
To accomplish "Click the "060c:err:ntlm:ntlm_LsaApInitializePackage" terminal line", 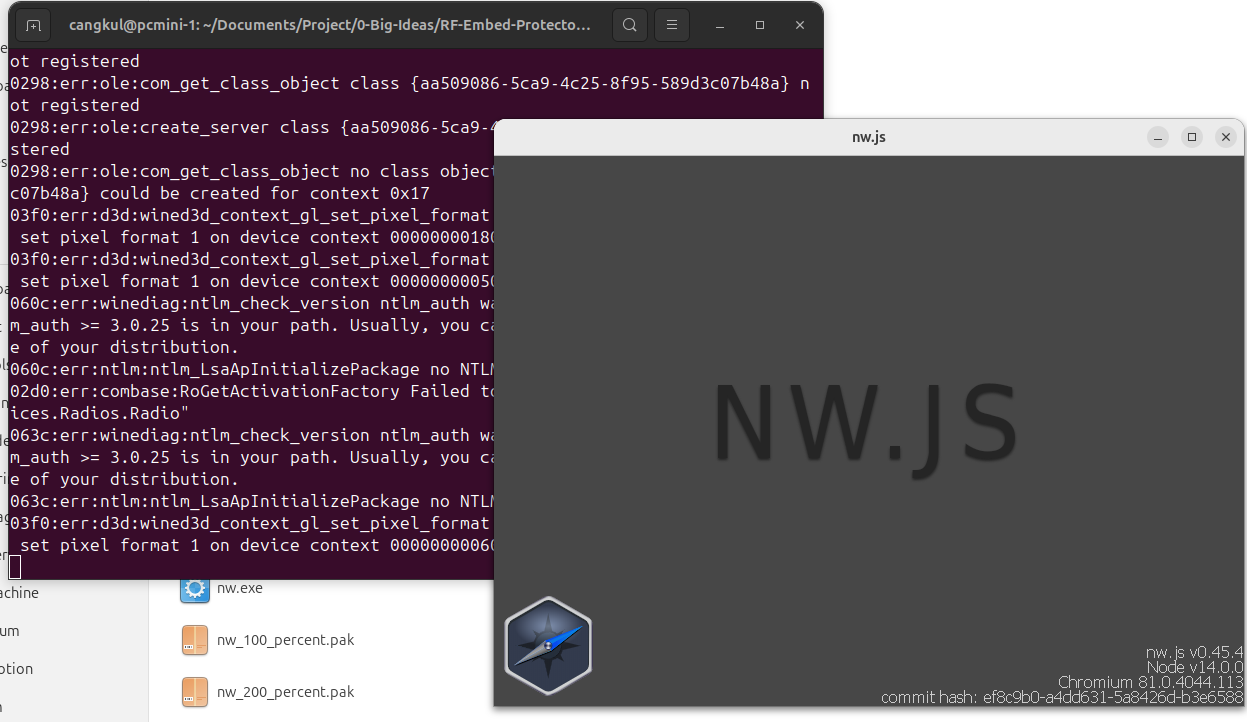I will [x=252, y=369].
